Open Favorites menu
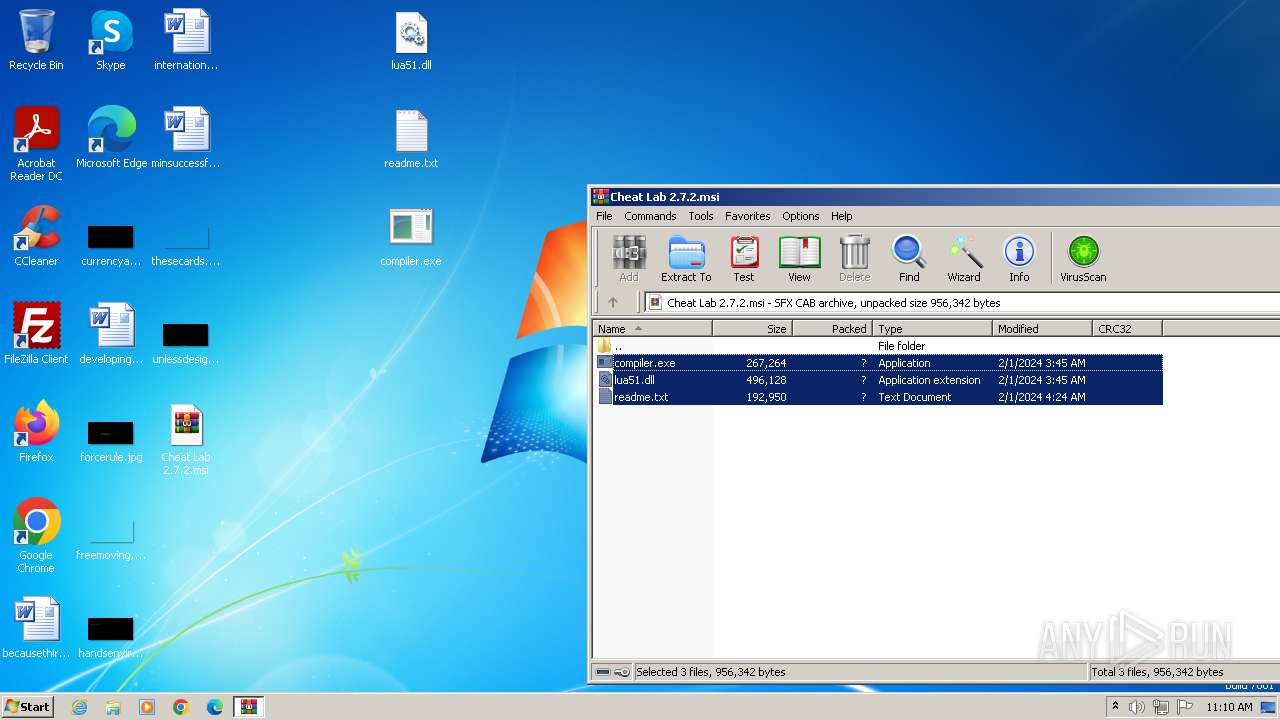Viewport: 1280px width, 720px height. pos(748,216)
